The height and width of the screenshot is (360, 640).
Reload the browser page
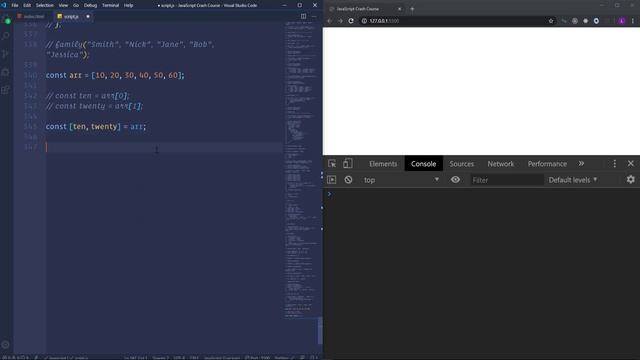tap(351, 21)
